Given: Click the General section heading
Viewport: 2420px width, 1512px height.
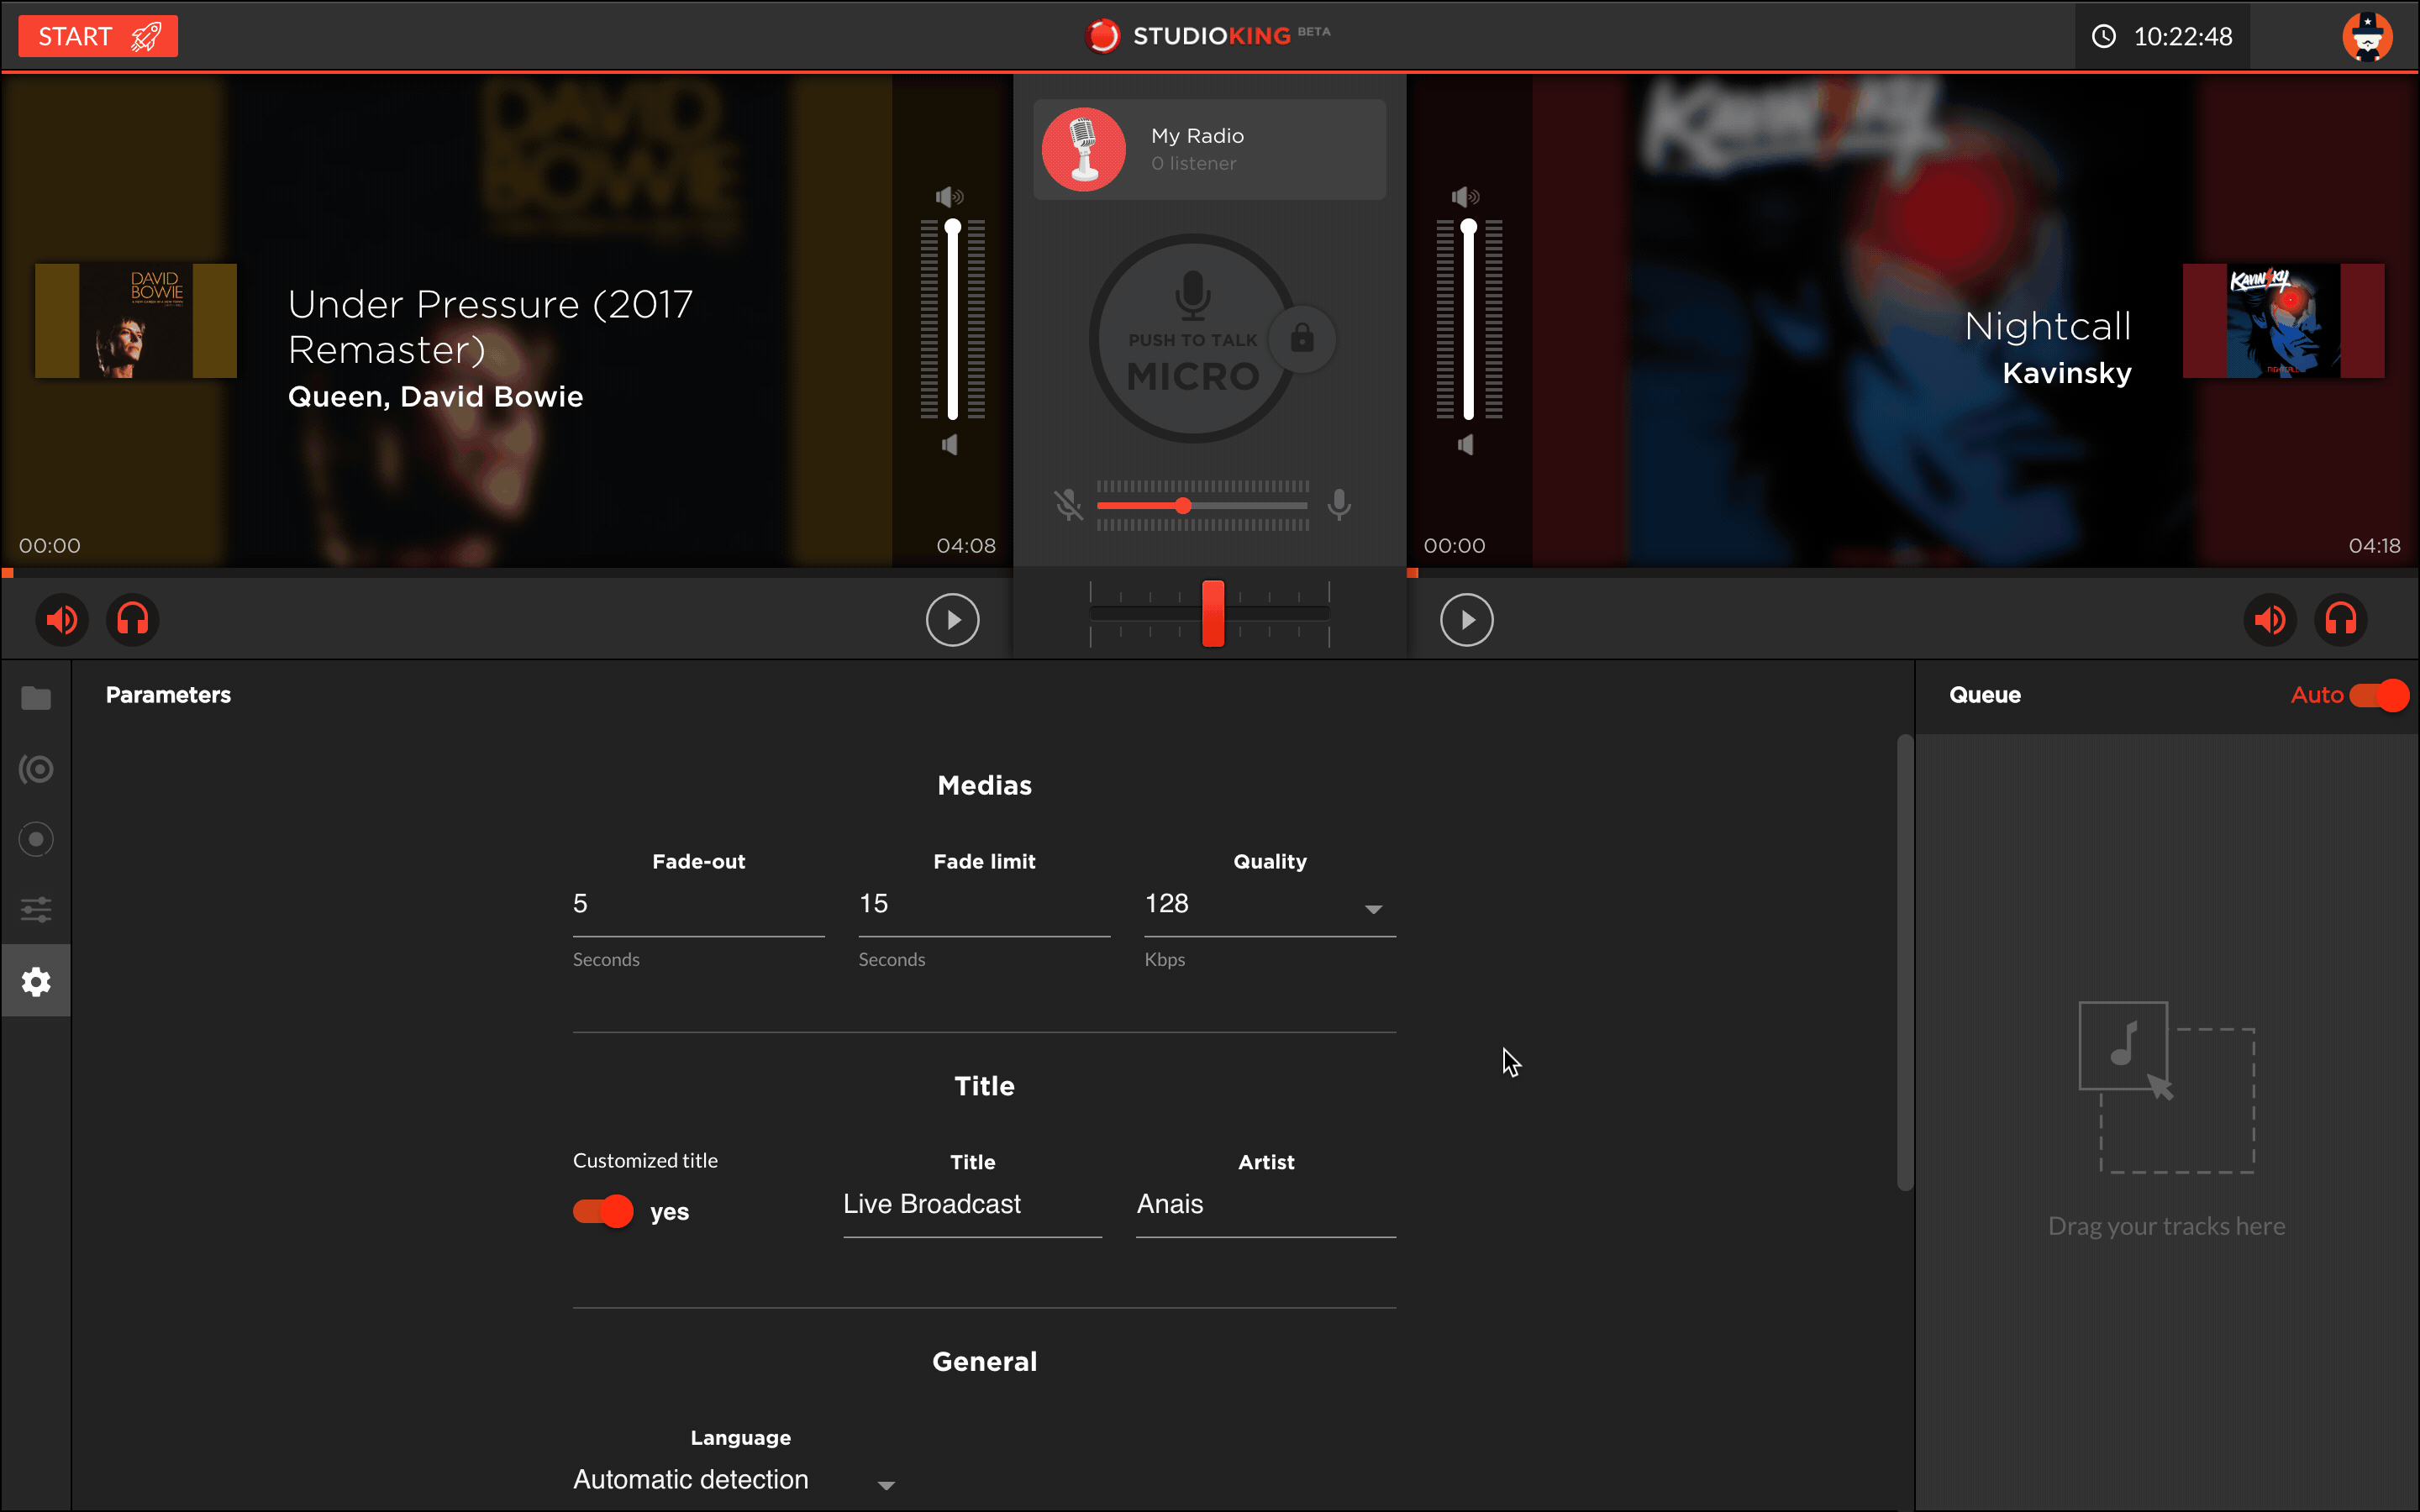Looking at the screenshot, I should (x=984, y=1362).
